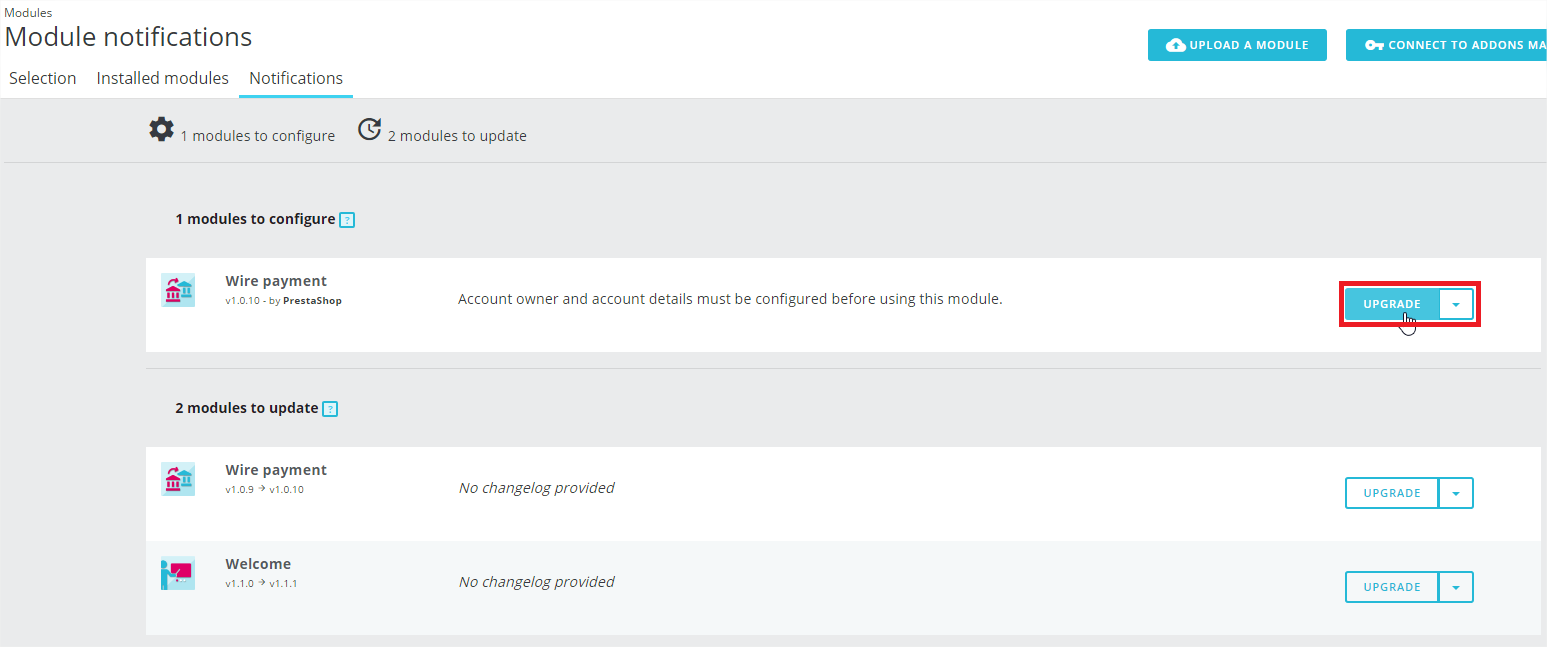1547x647 pixels.
Task: Open help icon beside '2 modules to update' heading
Action: click(x=330, y=409)
